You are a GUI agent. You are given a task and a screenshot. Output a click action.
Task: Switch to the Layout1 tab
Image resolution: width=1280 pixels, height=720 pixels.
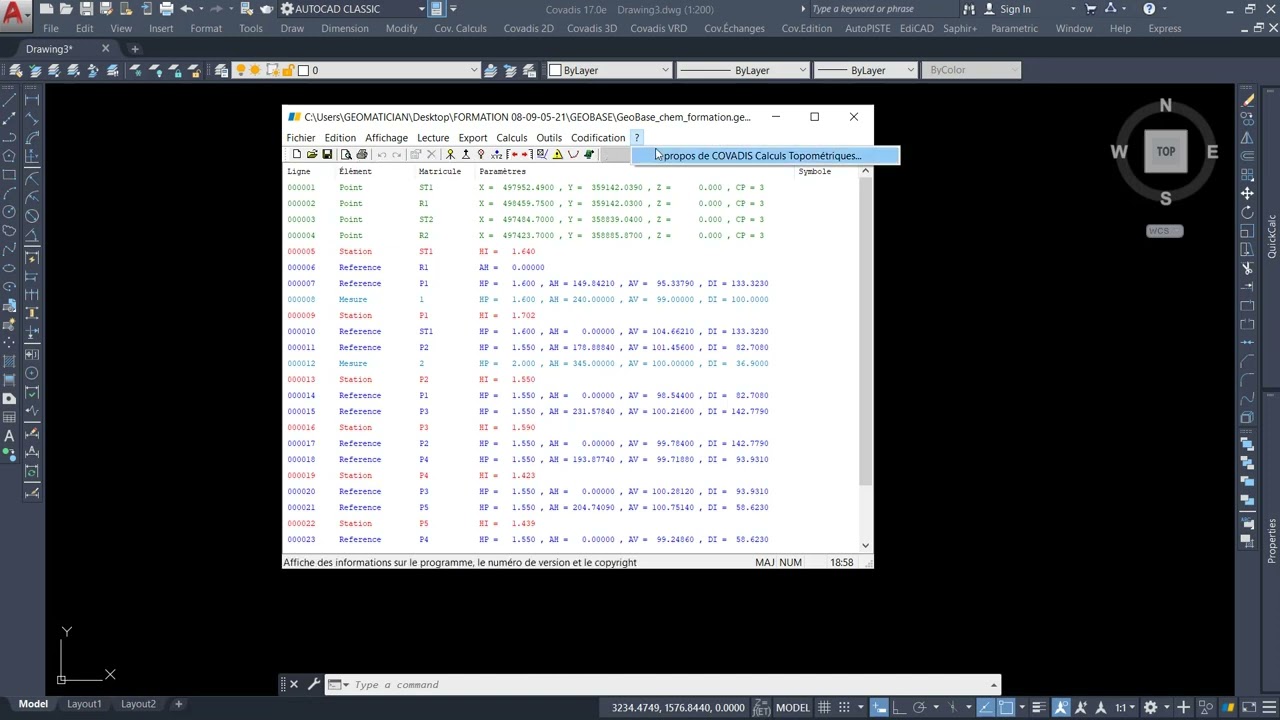(84, 704)
